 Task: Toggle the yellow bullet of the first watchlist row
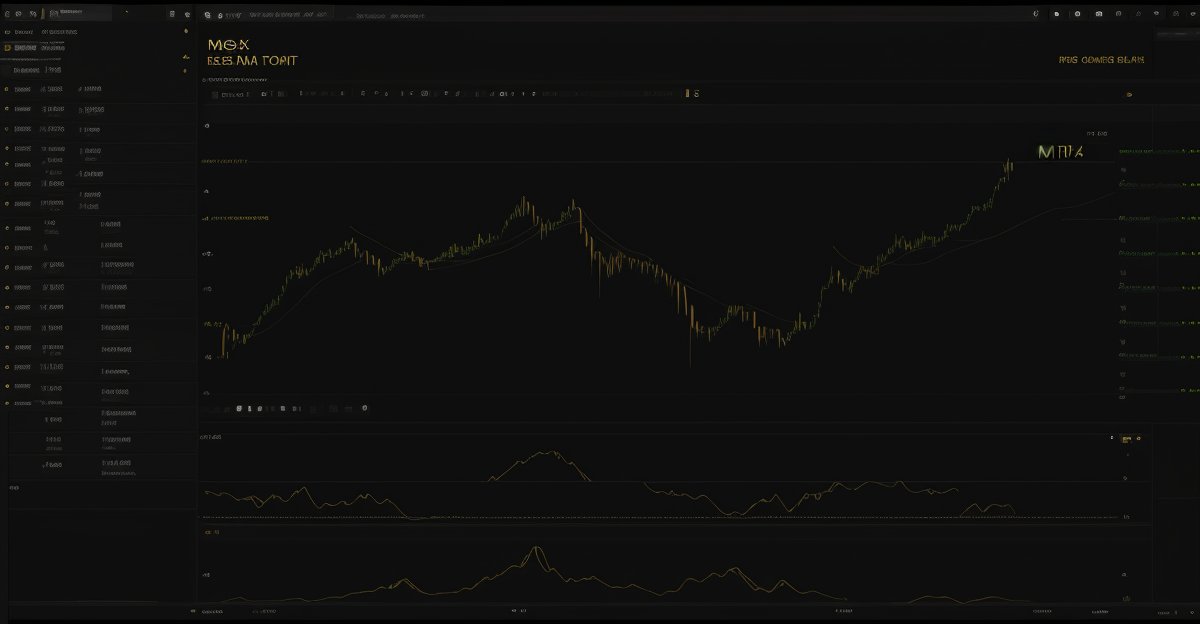click(7, 89)
